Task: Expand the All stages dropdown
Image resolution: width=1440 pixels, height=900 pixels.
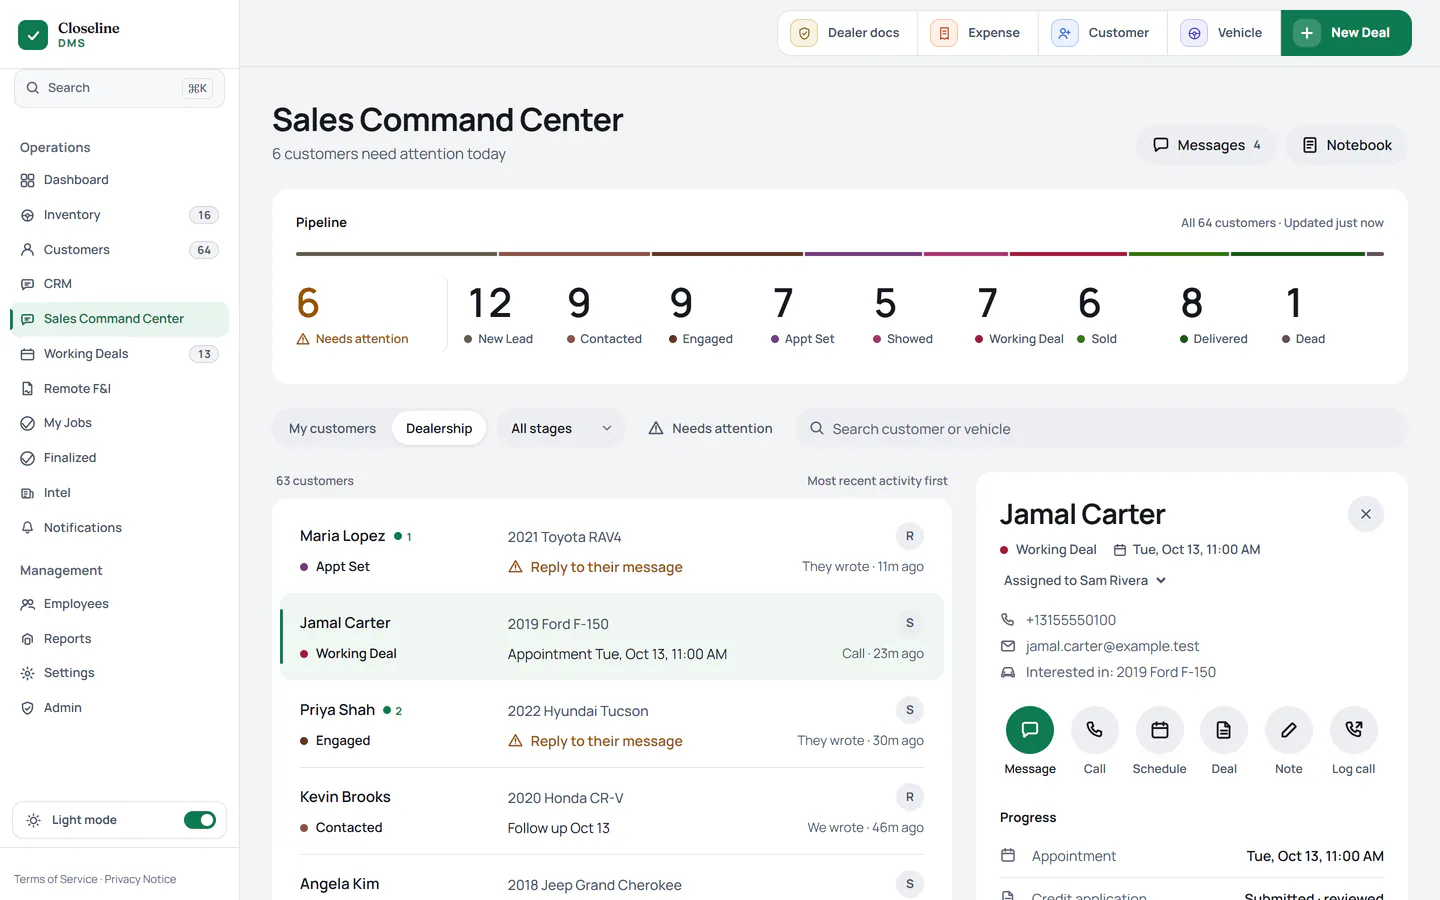Action: (561, 428)
